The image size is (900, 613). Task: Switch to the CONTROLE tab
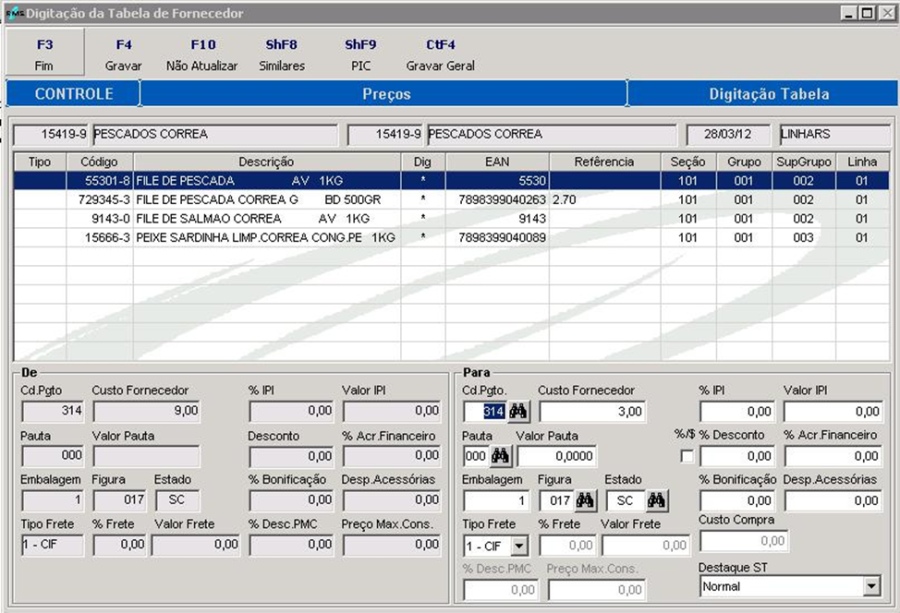point(73,94)
